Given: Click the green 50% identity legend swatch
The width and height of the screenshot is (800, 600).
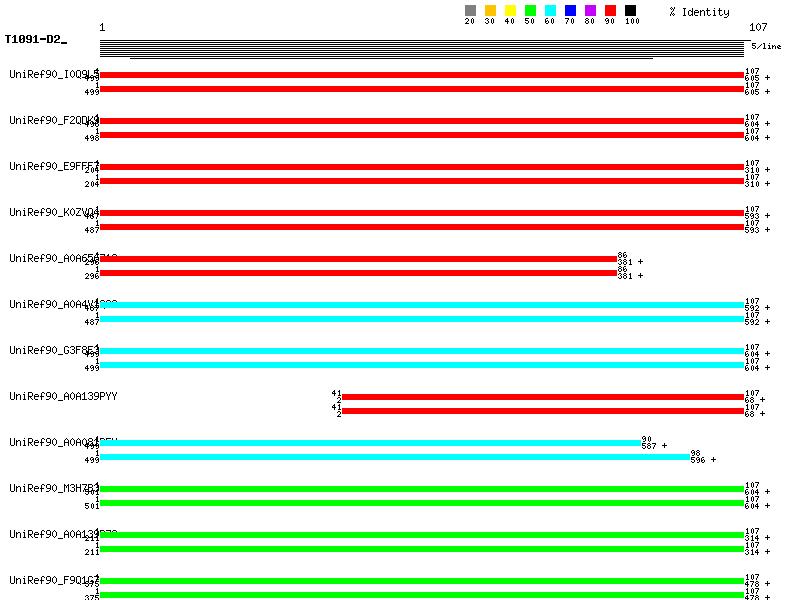Looking at the screenshot, I should point(530,11).
